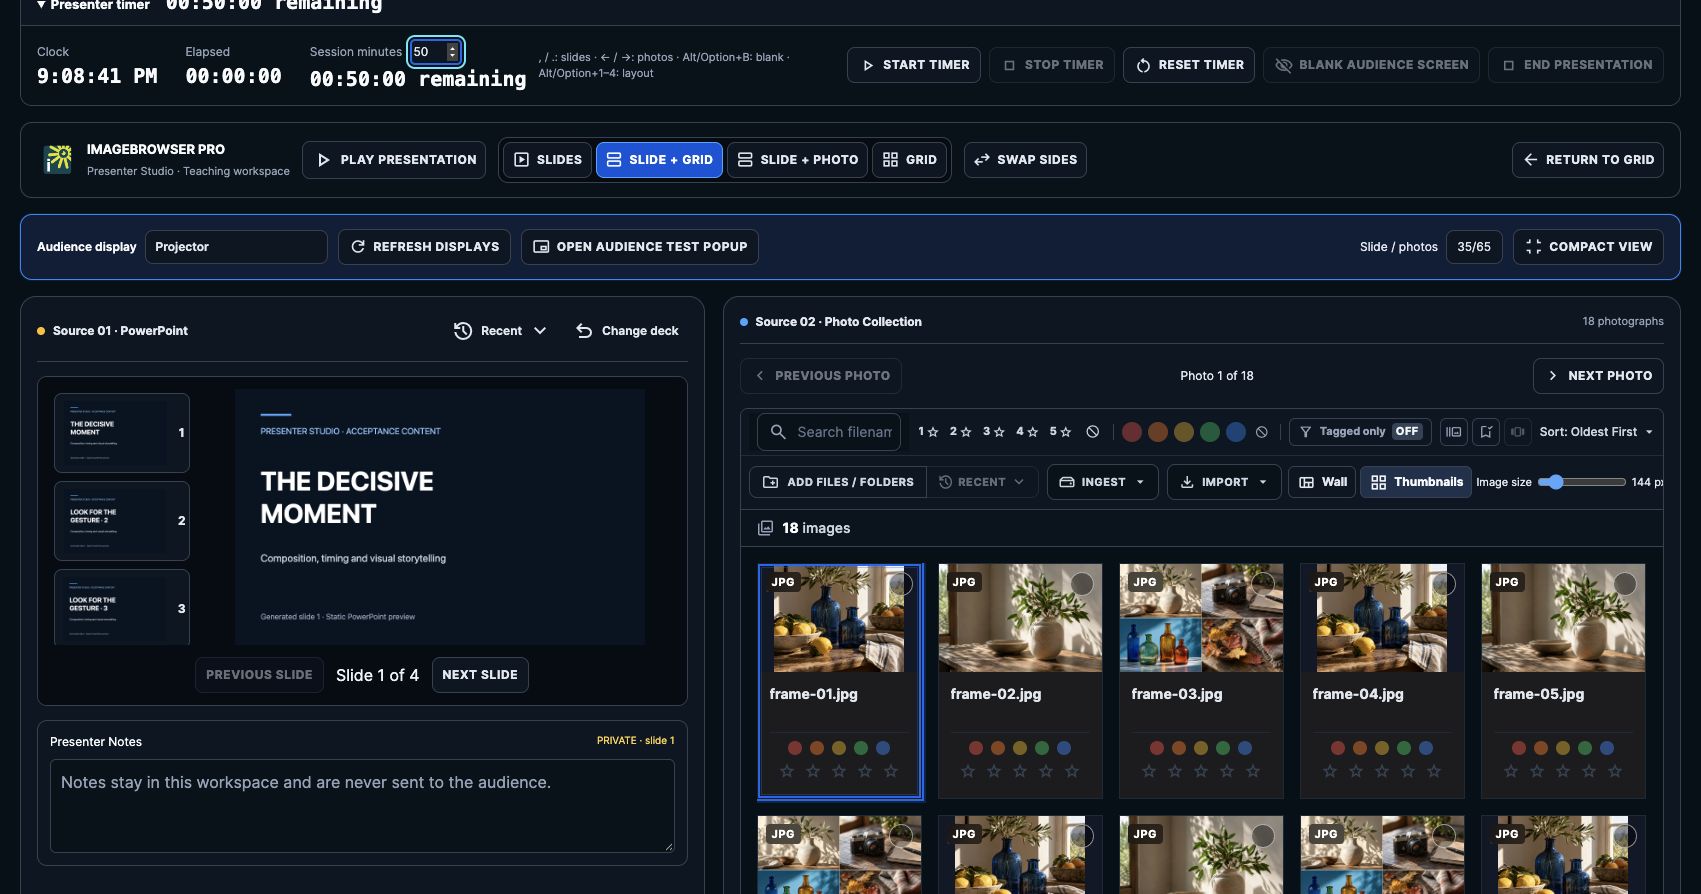This screenshot has height=894, width=1701.
Task: Toggle selection circle on frame-04.jpg thumbnail
Action: click(1444, 584)
